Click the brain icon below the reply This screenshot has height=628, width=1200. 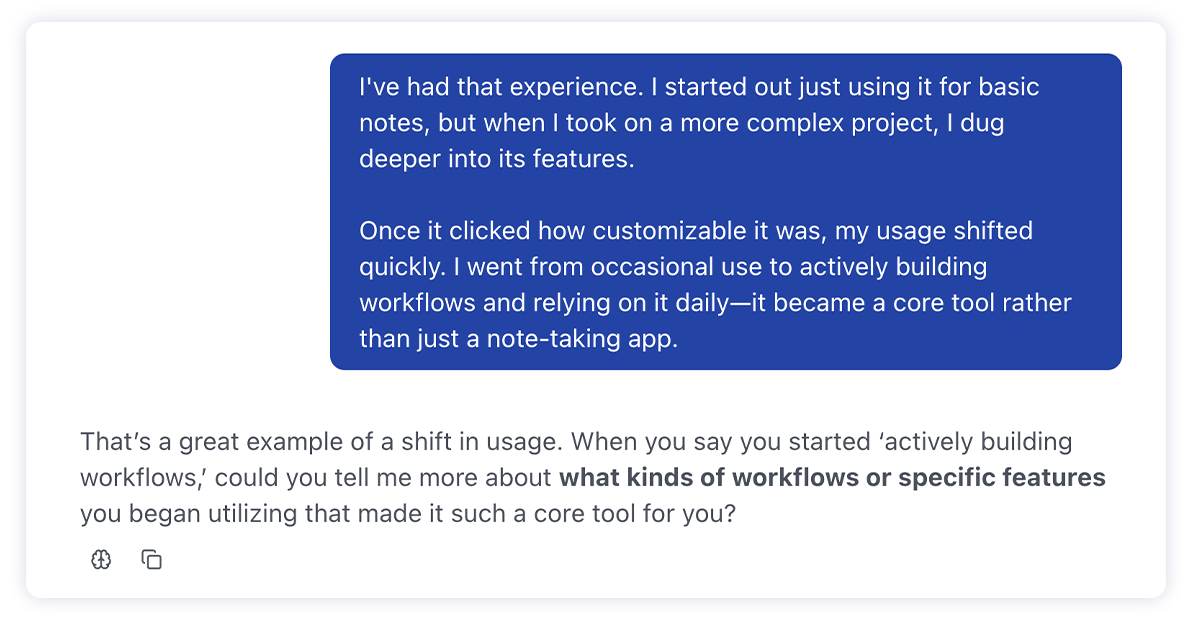point(101,560)
